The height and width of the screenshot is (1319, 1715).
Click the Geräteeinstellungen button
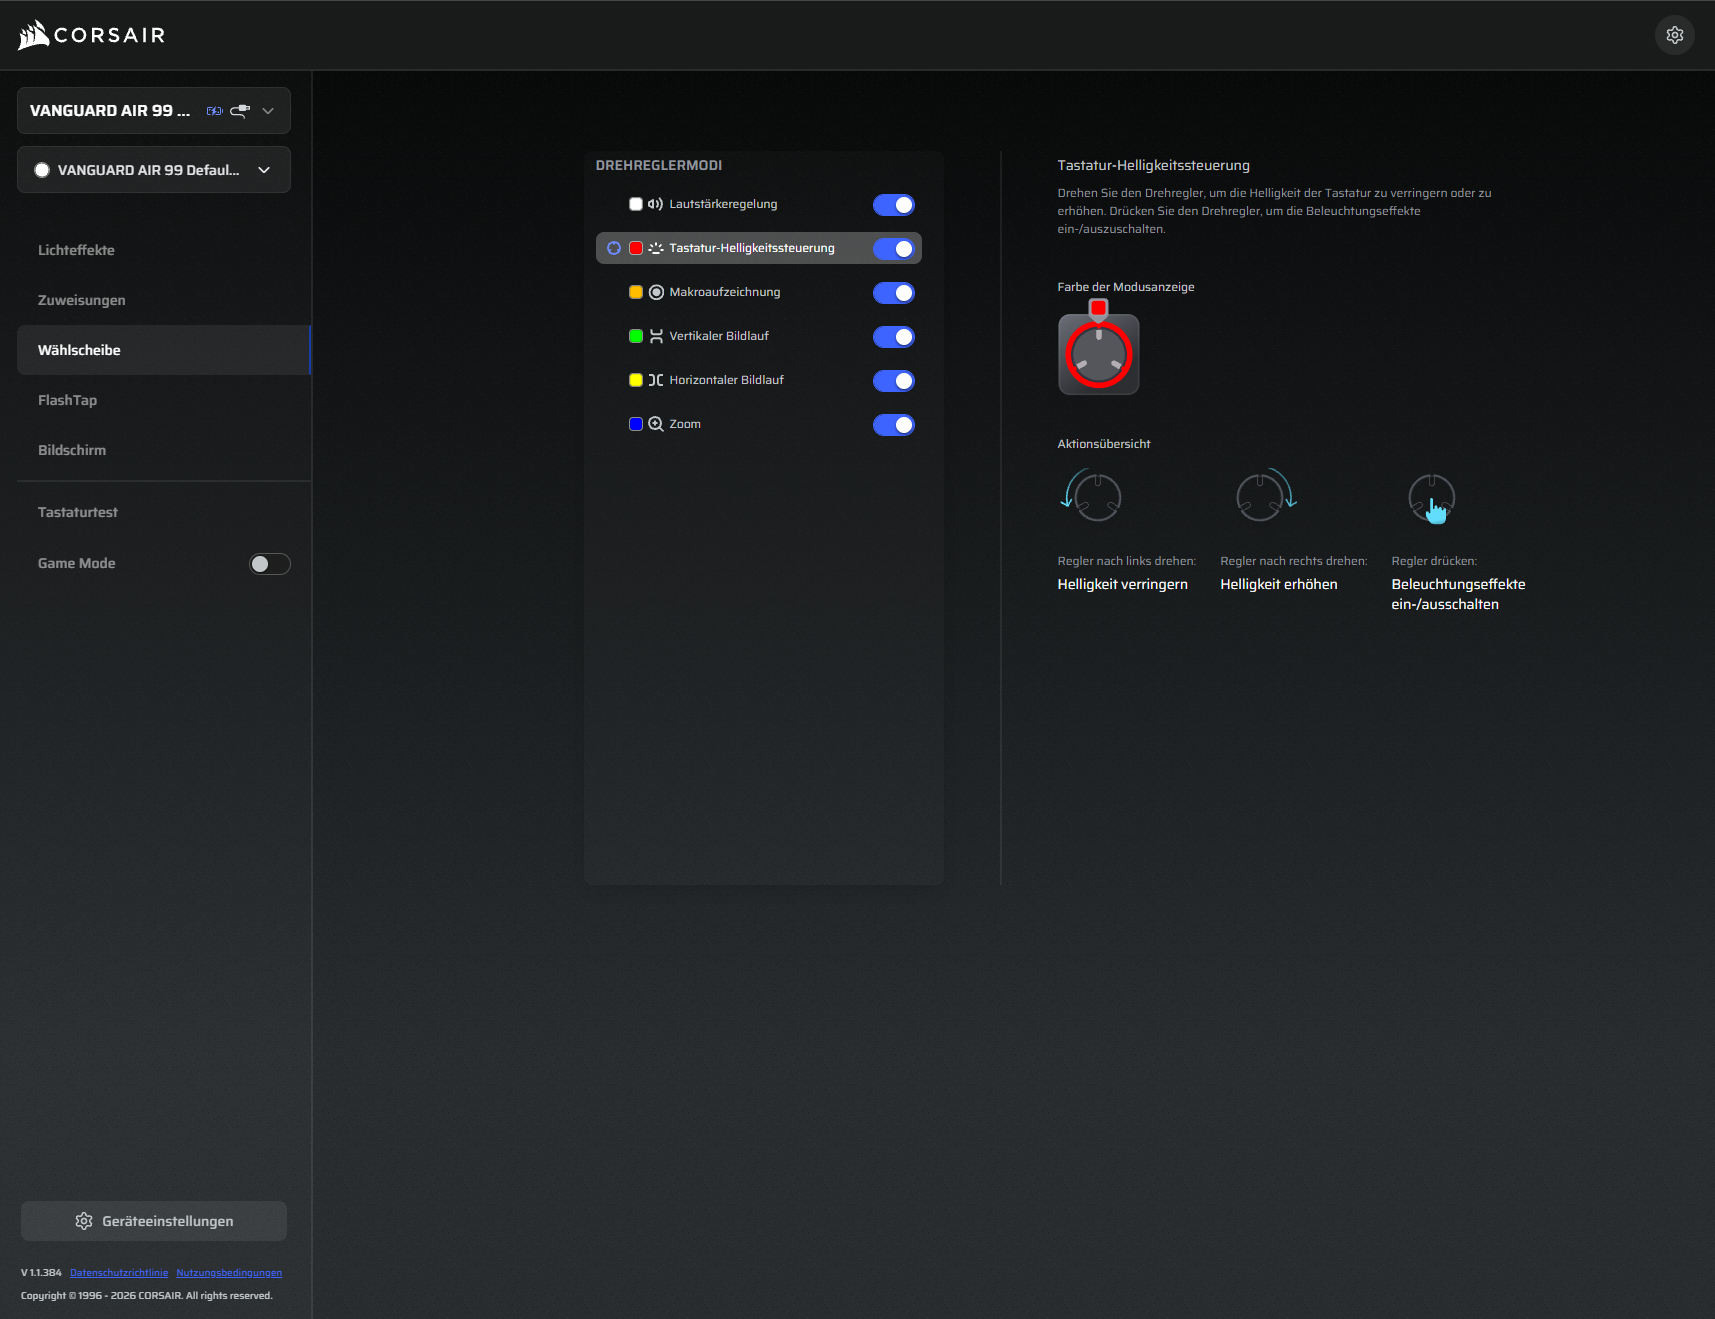click(154, 1221)
